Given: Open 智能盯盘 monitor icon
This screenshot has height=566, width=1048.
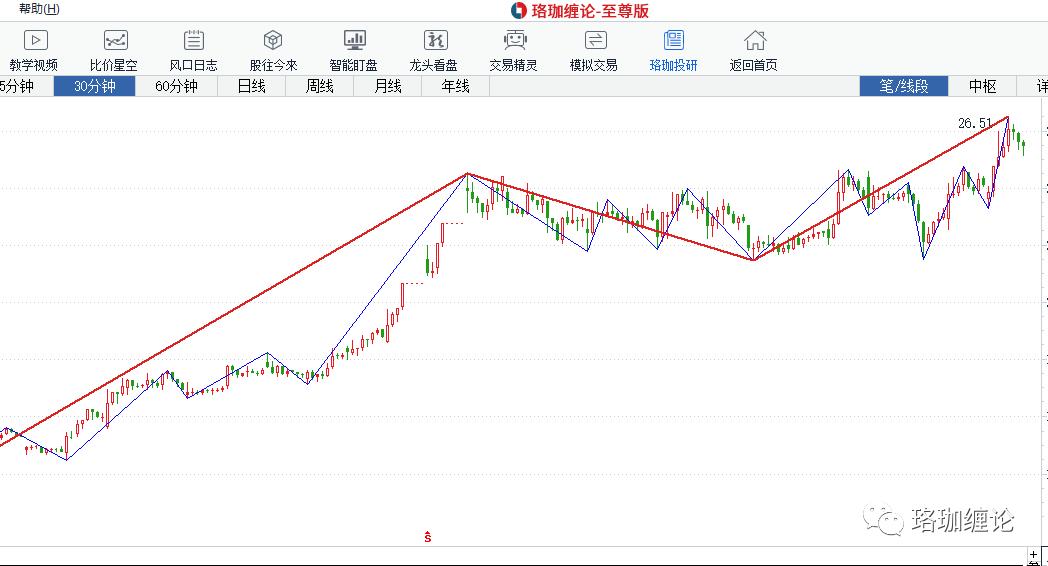Looking at the screenshot, I should pos(354,41).
